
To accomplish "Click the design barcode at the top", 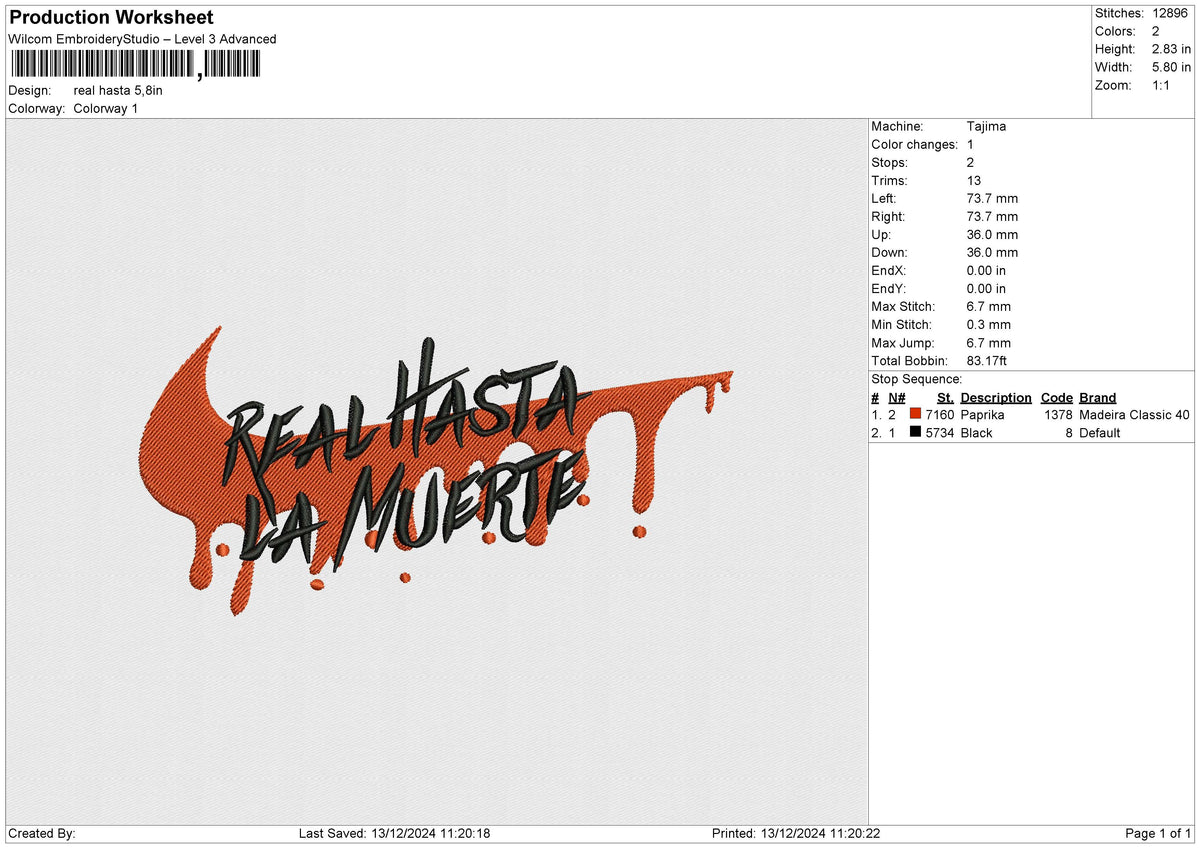I will click(135, 66).
